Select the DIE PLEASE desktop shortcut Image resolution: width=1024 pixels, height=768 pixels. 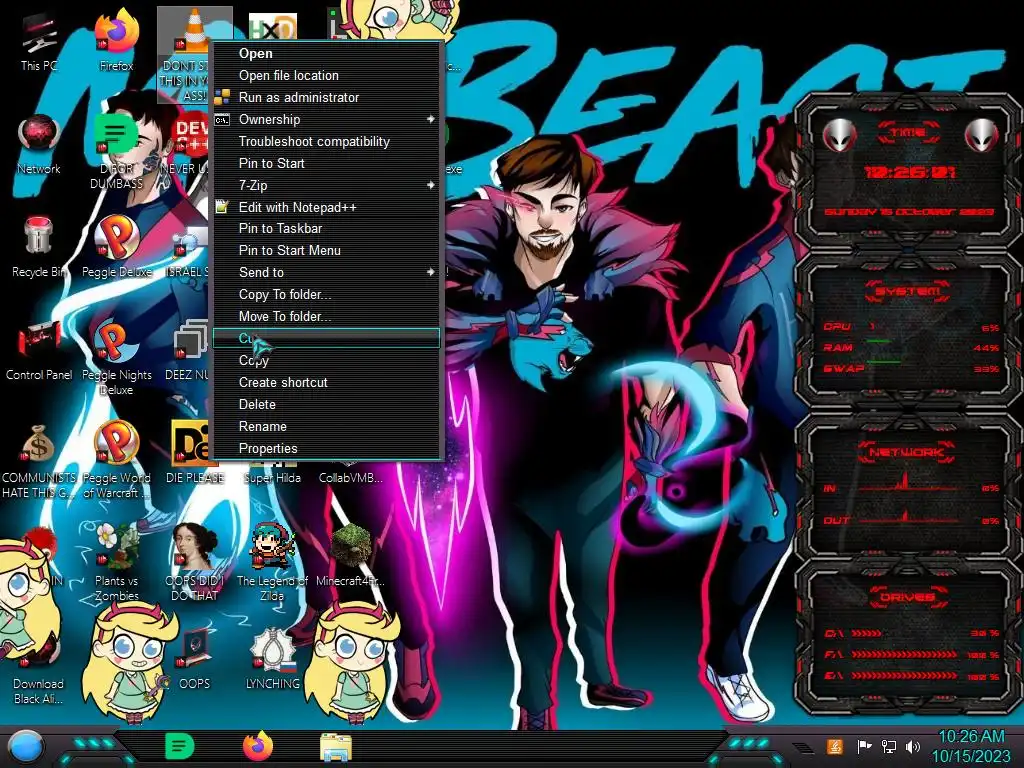195,453
